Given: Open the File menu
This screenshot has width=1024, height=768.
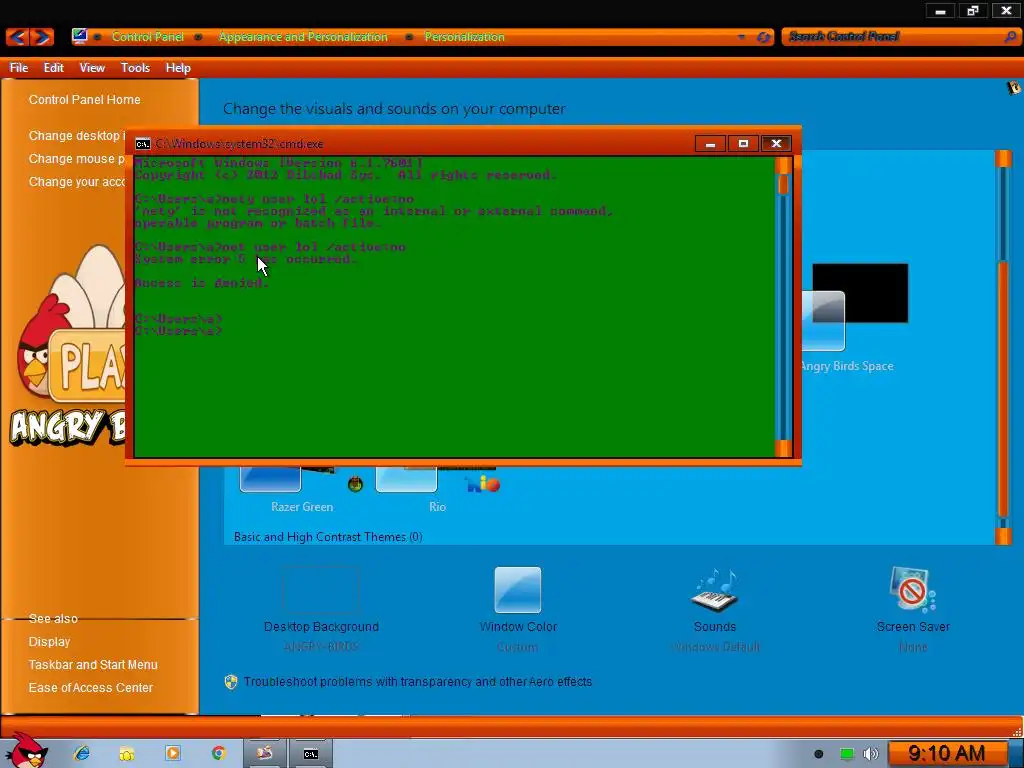Looking at the screenshot, I should click(18, 68).
